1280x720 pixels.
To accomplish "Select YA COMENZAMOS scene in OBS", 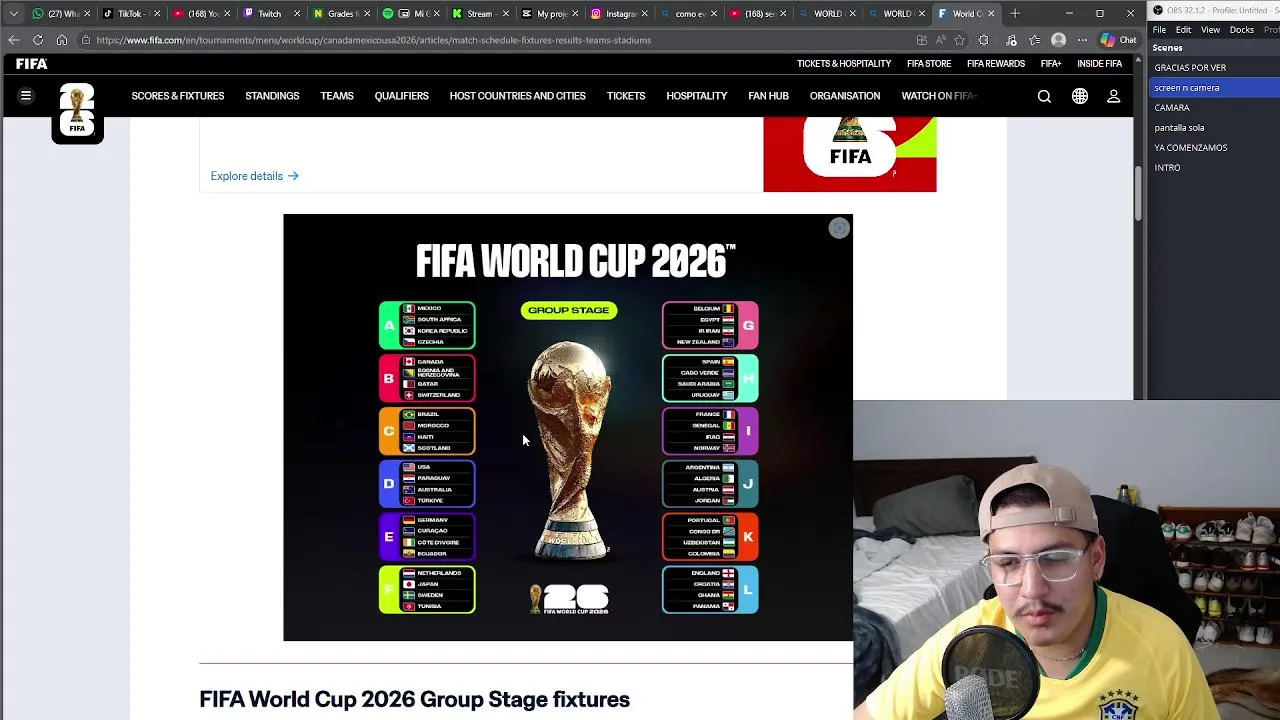I will [x=1214, y=148].
